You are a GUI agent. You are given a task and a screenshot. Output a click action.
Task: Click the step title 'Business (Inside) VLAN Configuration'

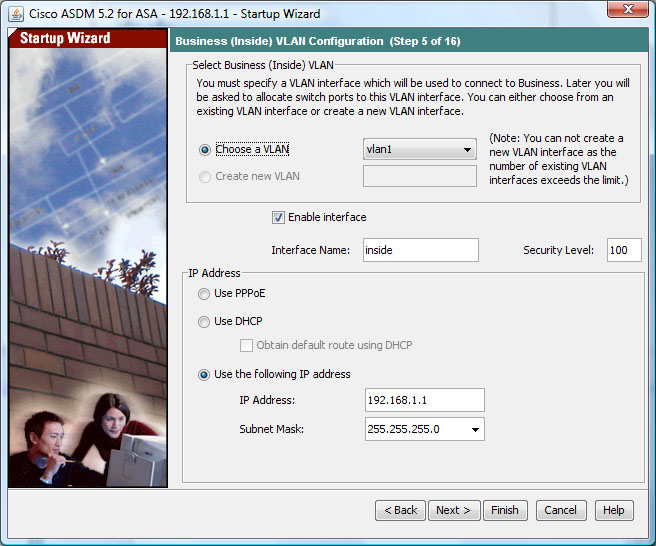coord(279,41)
